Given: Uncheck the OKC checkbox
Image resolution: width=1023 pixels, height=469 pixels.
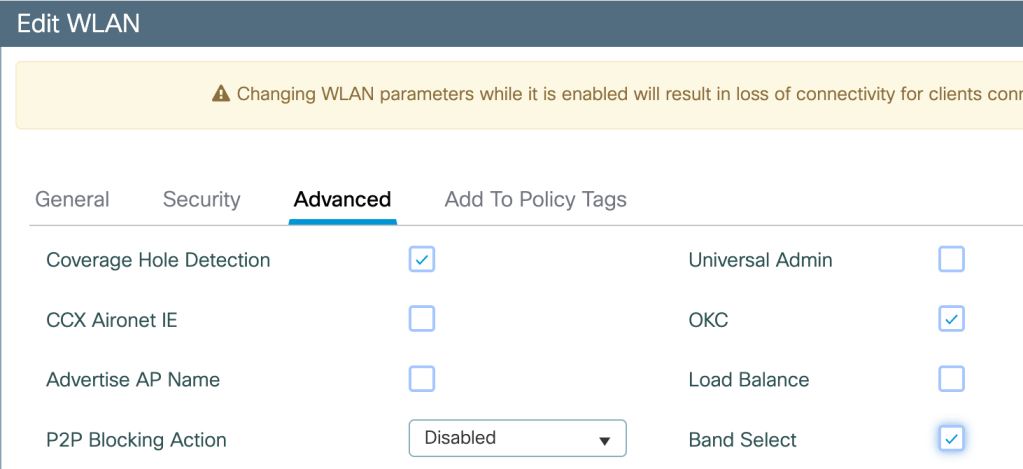Looking at the screenshot, I should pyautogui.click(x=951, y=319).
